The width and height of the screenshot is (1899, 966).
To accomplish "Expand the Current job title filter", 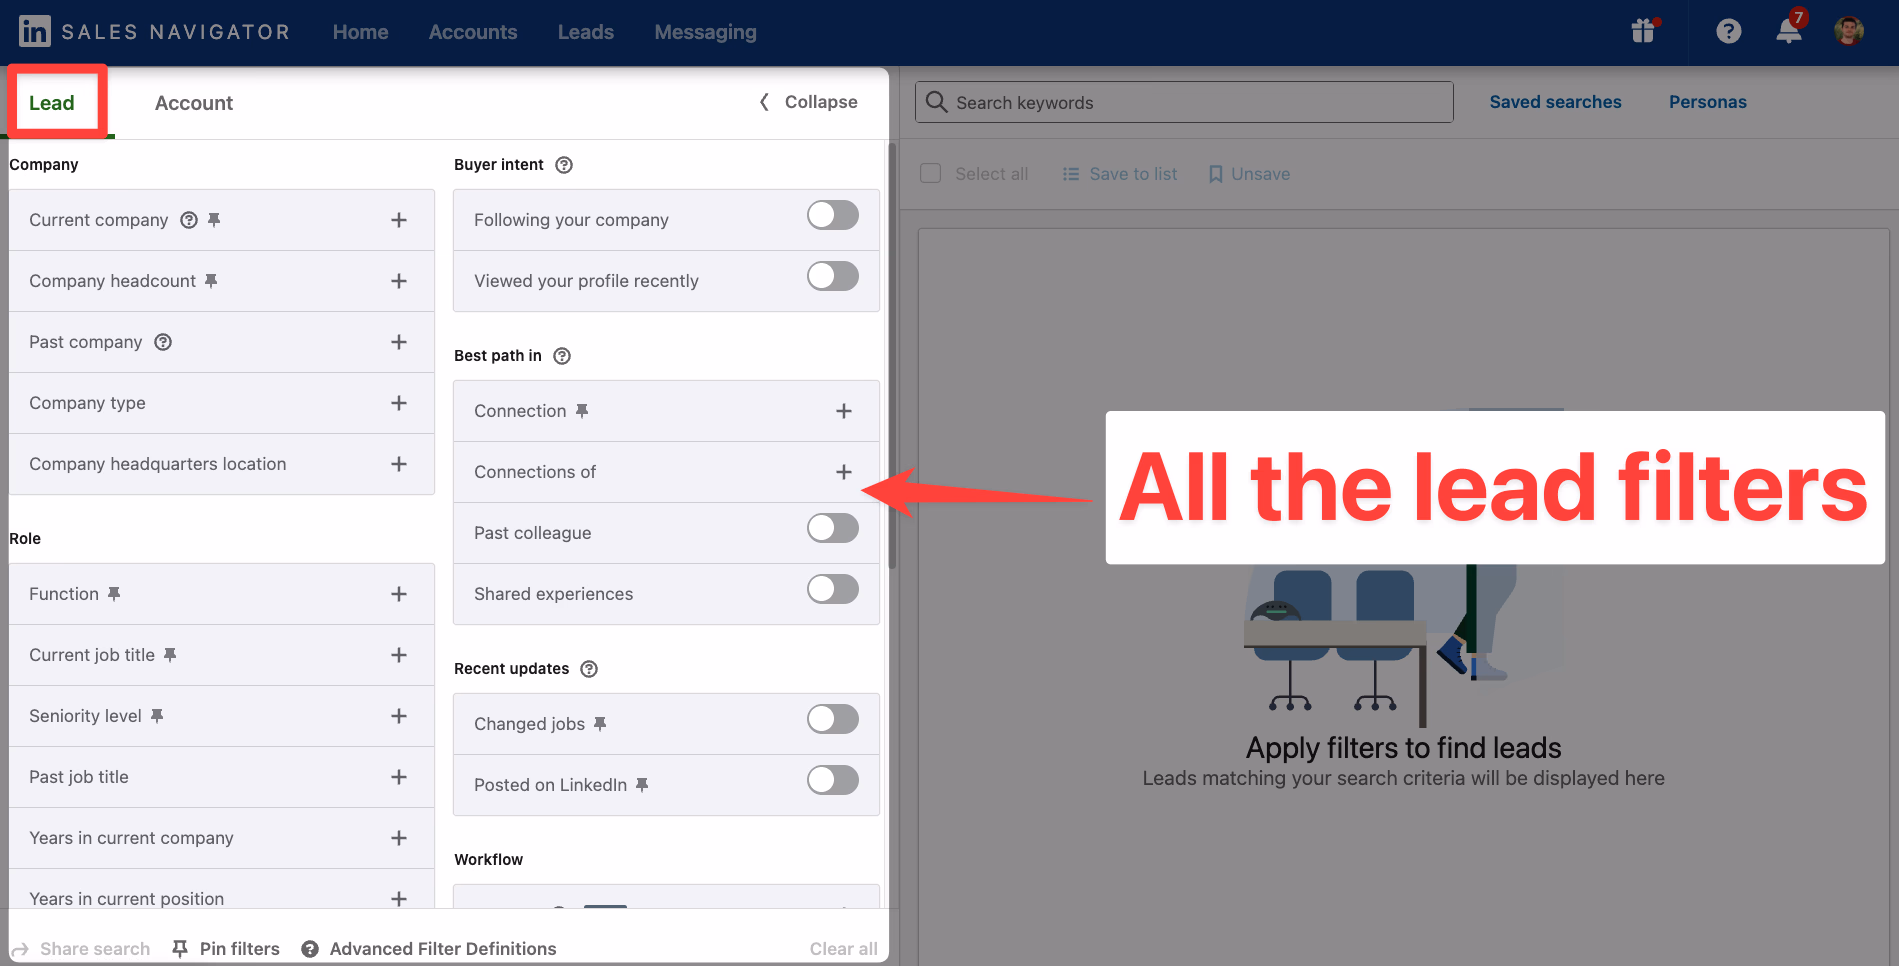I will [x=399, y=655].
